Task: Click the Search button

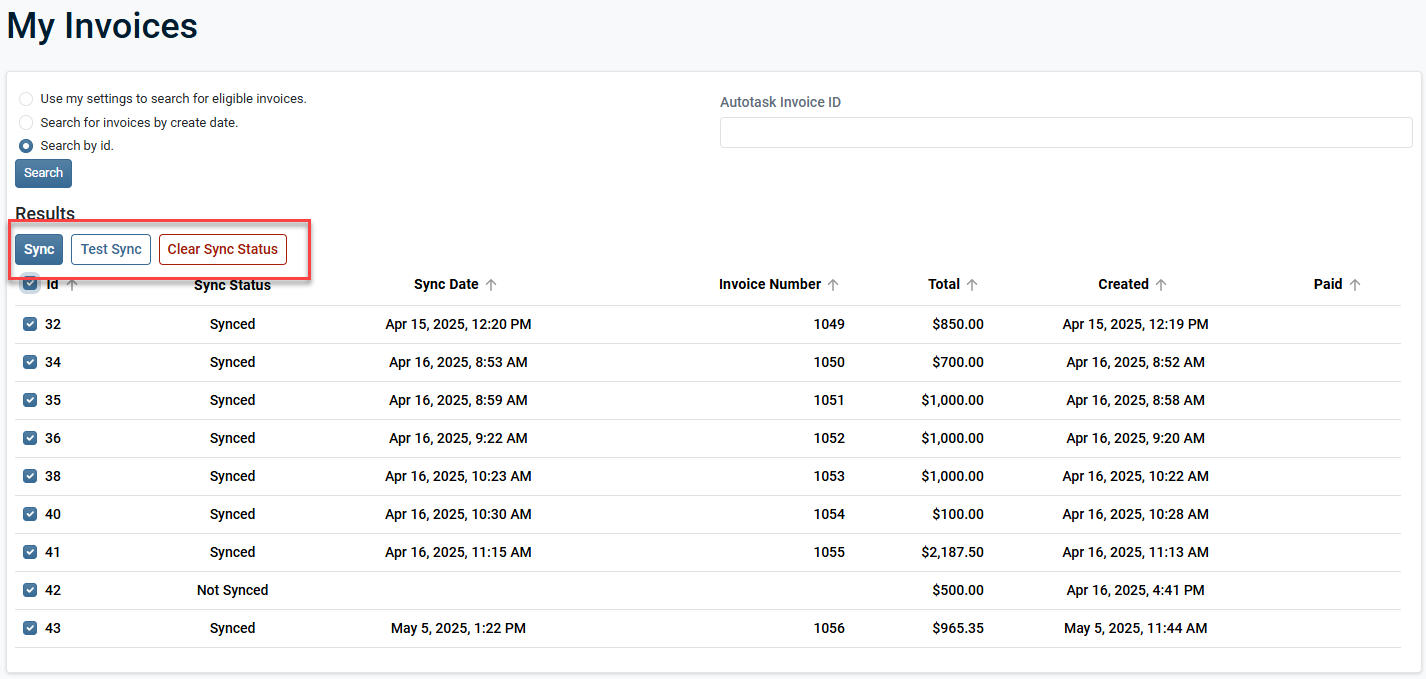Action: coord(43,173)
